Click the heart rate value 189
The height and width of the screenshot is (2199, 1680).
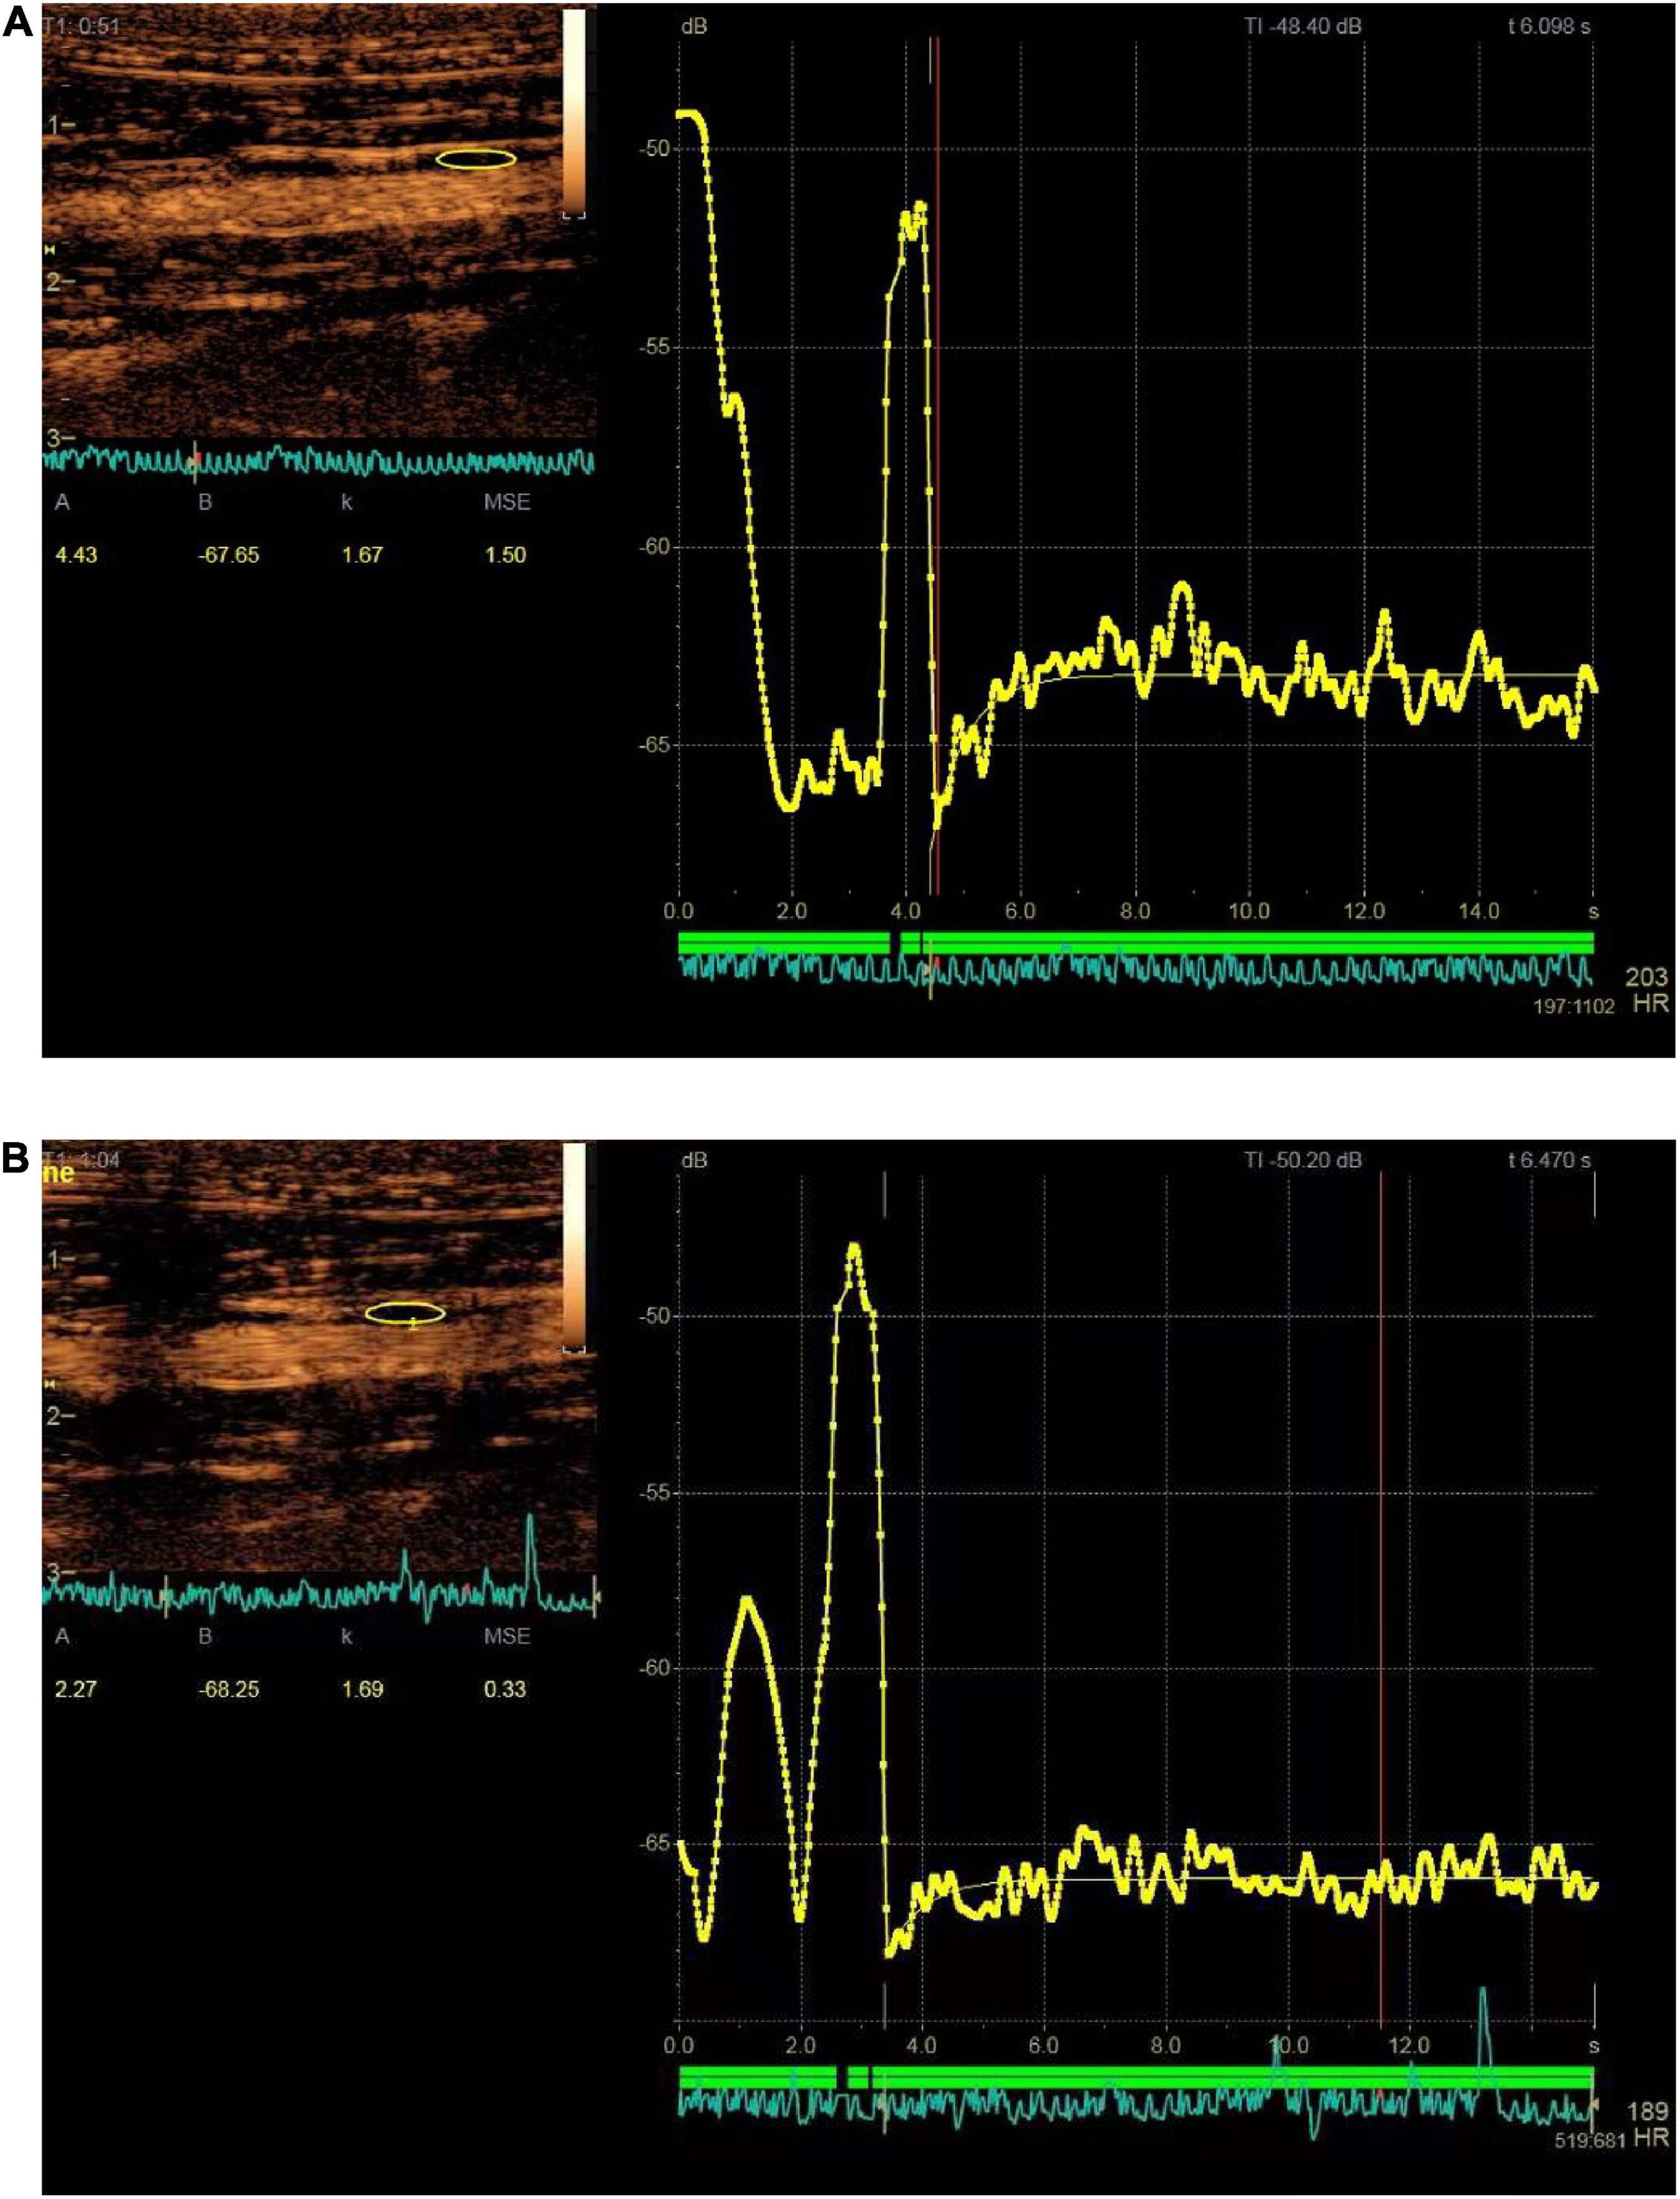coord(1647,2111)
